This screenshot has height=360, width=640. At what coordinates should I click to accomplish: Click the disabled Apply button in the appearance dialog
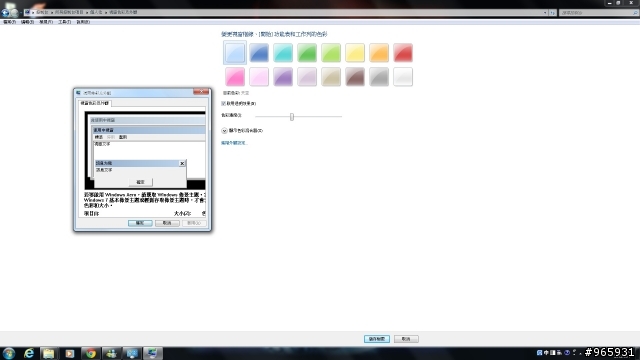(x=194, y=223)
